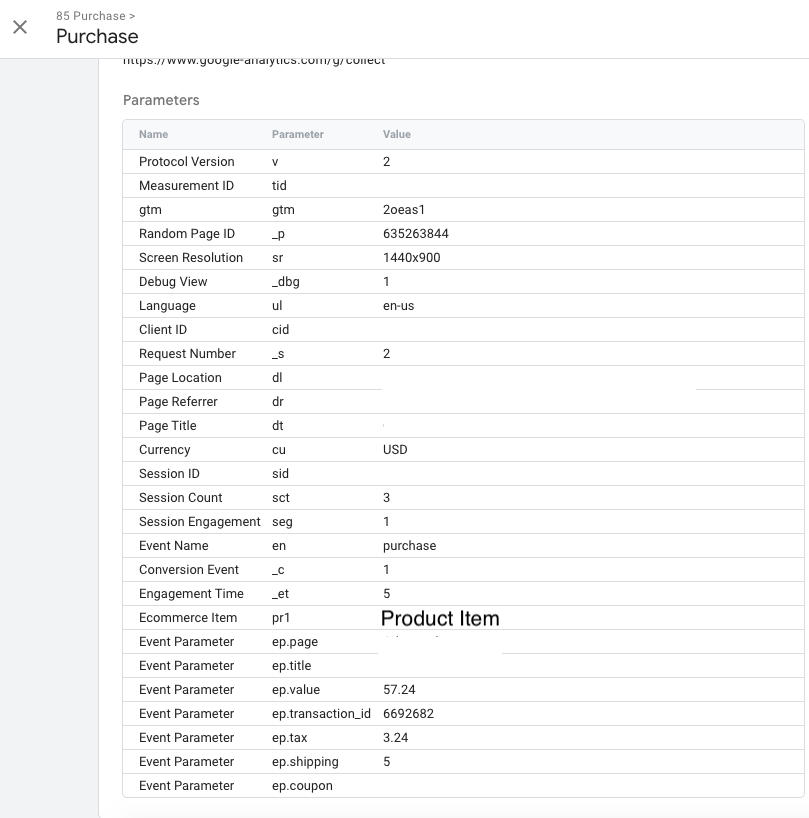Select the Protocol Version row
809x818 pixels.
click(186, 162)
